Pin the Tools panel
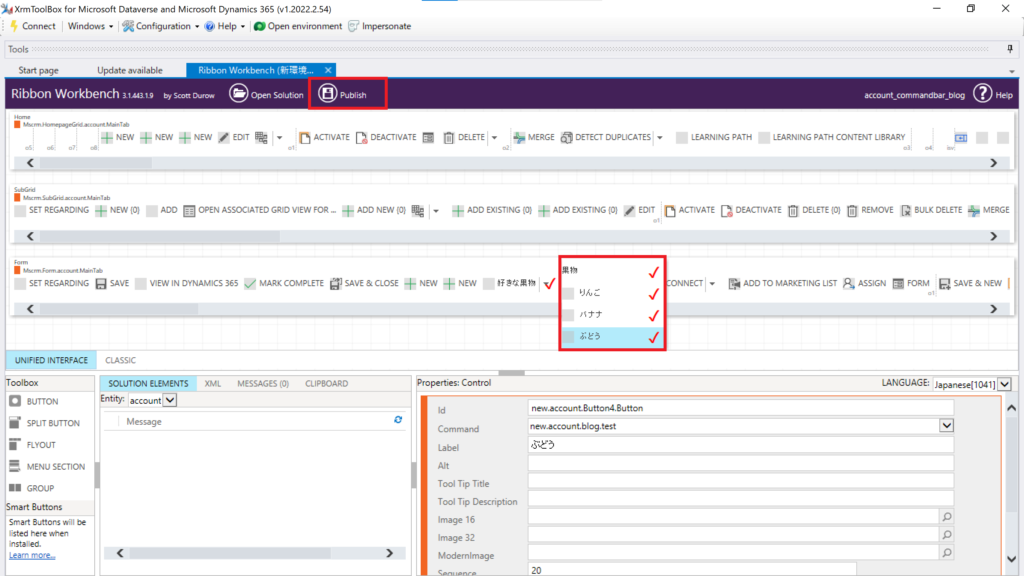The width and height of the screenshot is (1024, 576). pyautogui.click(x=1010, y=49)
